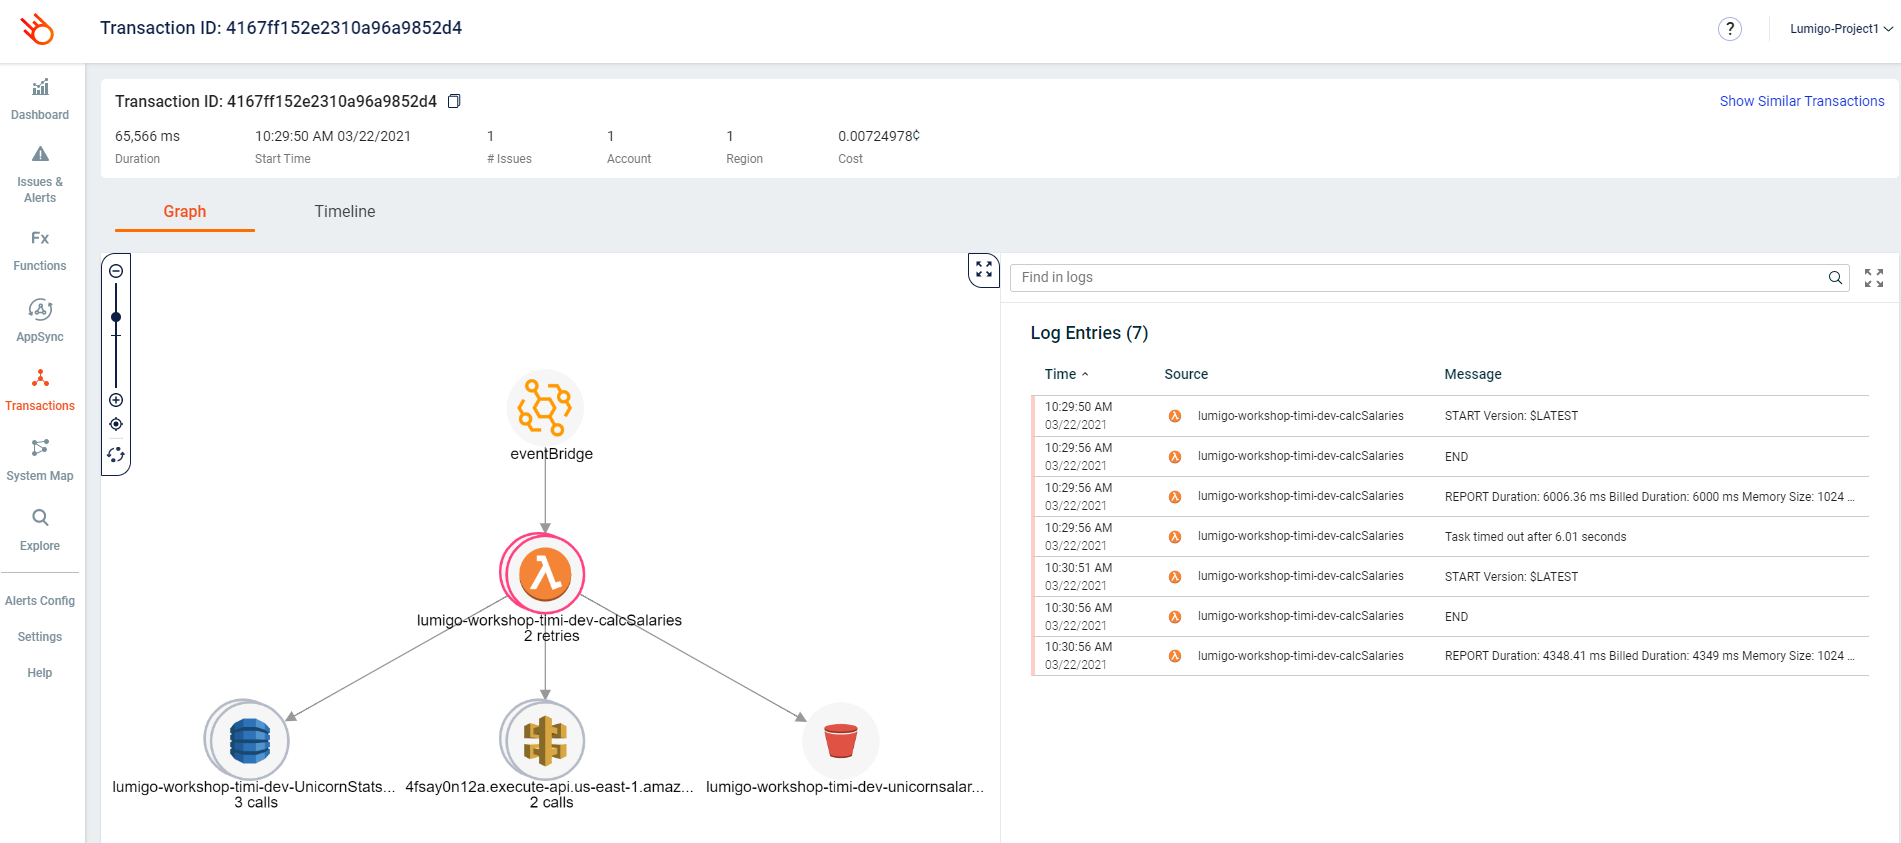Select the eventBridge node in graph
Image resolution: width=1901 pixels, height=843 pixels.
pos(545,408)
